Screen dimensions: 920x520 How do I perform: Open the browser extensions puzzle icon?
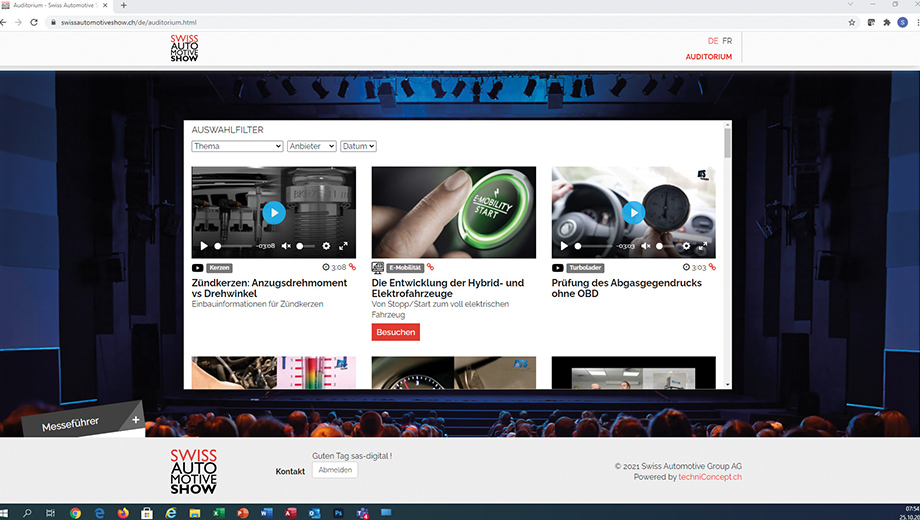click(887, 22)
